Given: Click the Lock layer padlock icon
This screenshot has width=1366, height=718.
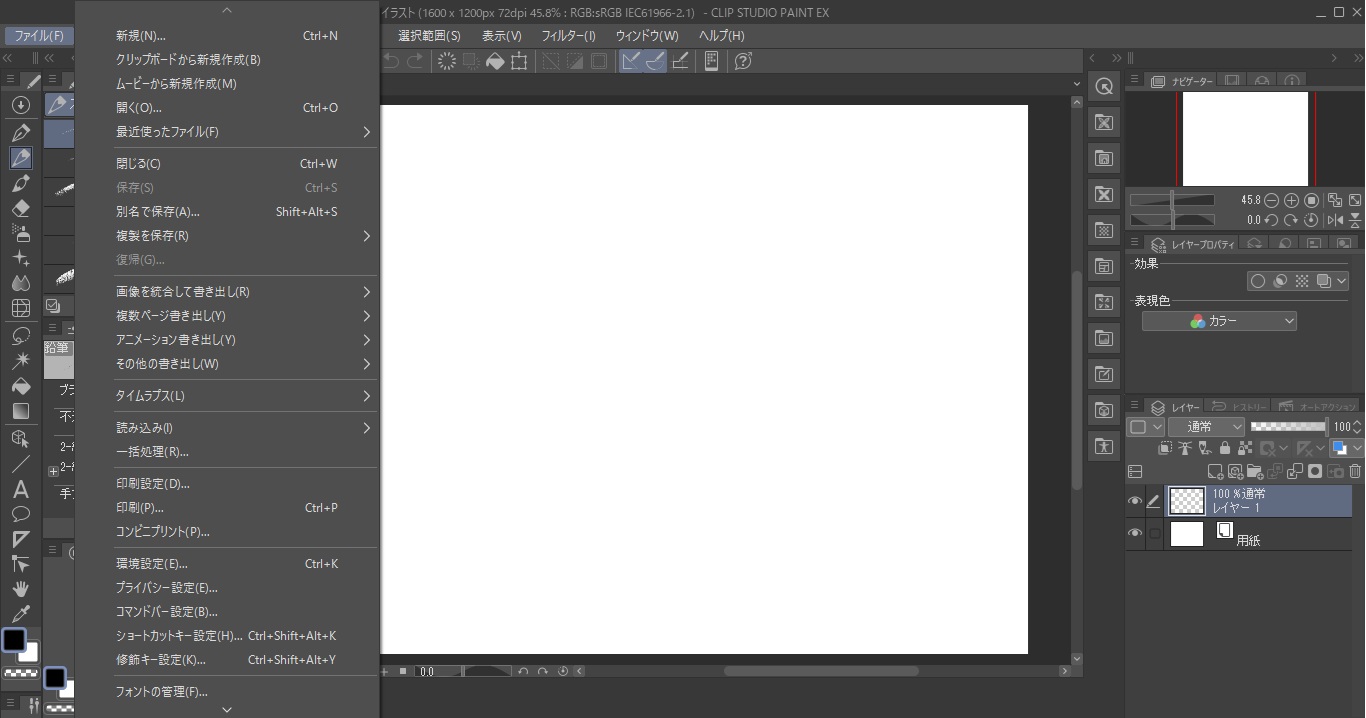Looking at the screenshot, I should click(x=1225, y=449).
